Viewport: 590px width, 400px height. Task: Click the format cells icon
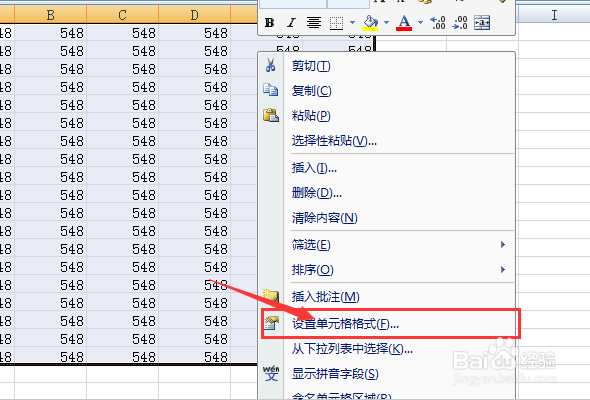tap(271, 323)
